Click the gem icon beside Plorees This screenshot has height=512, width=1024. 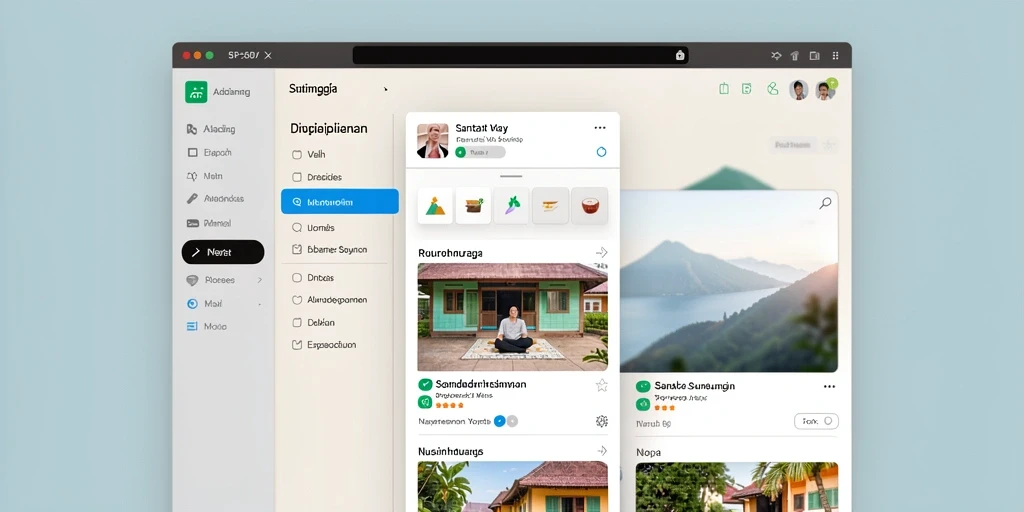coord(192,280)
